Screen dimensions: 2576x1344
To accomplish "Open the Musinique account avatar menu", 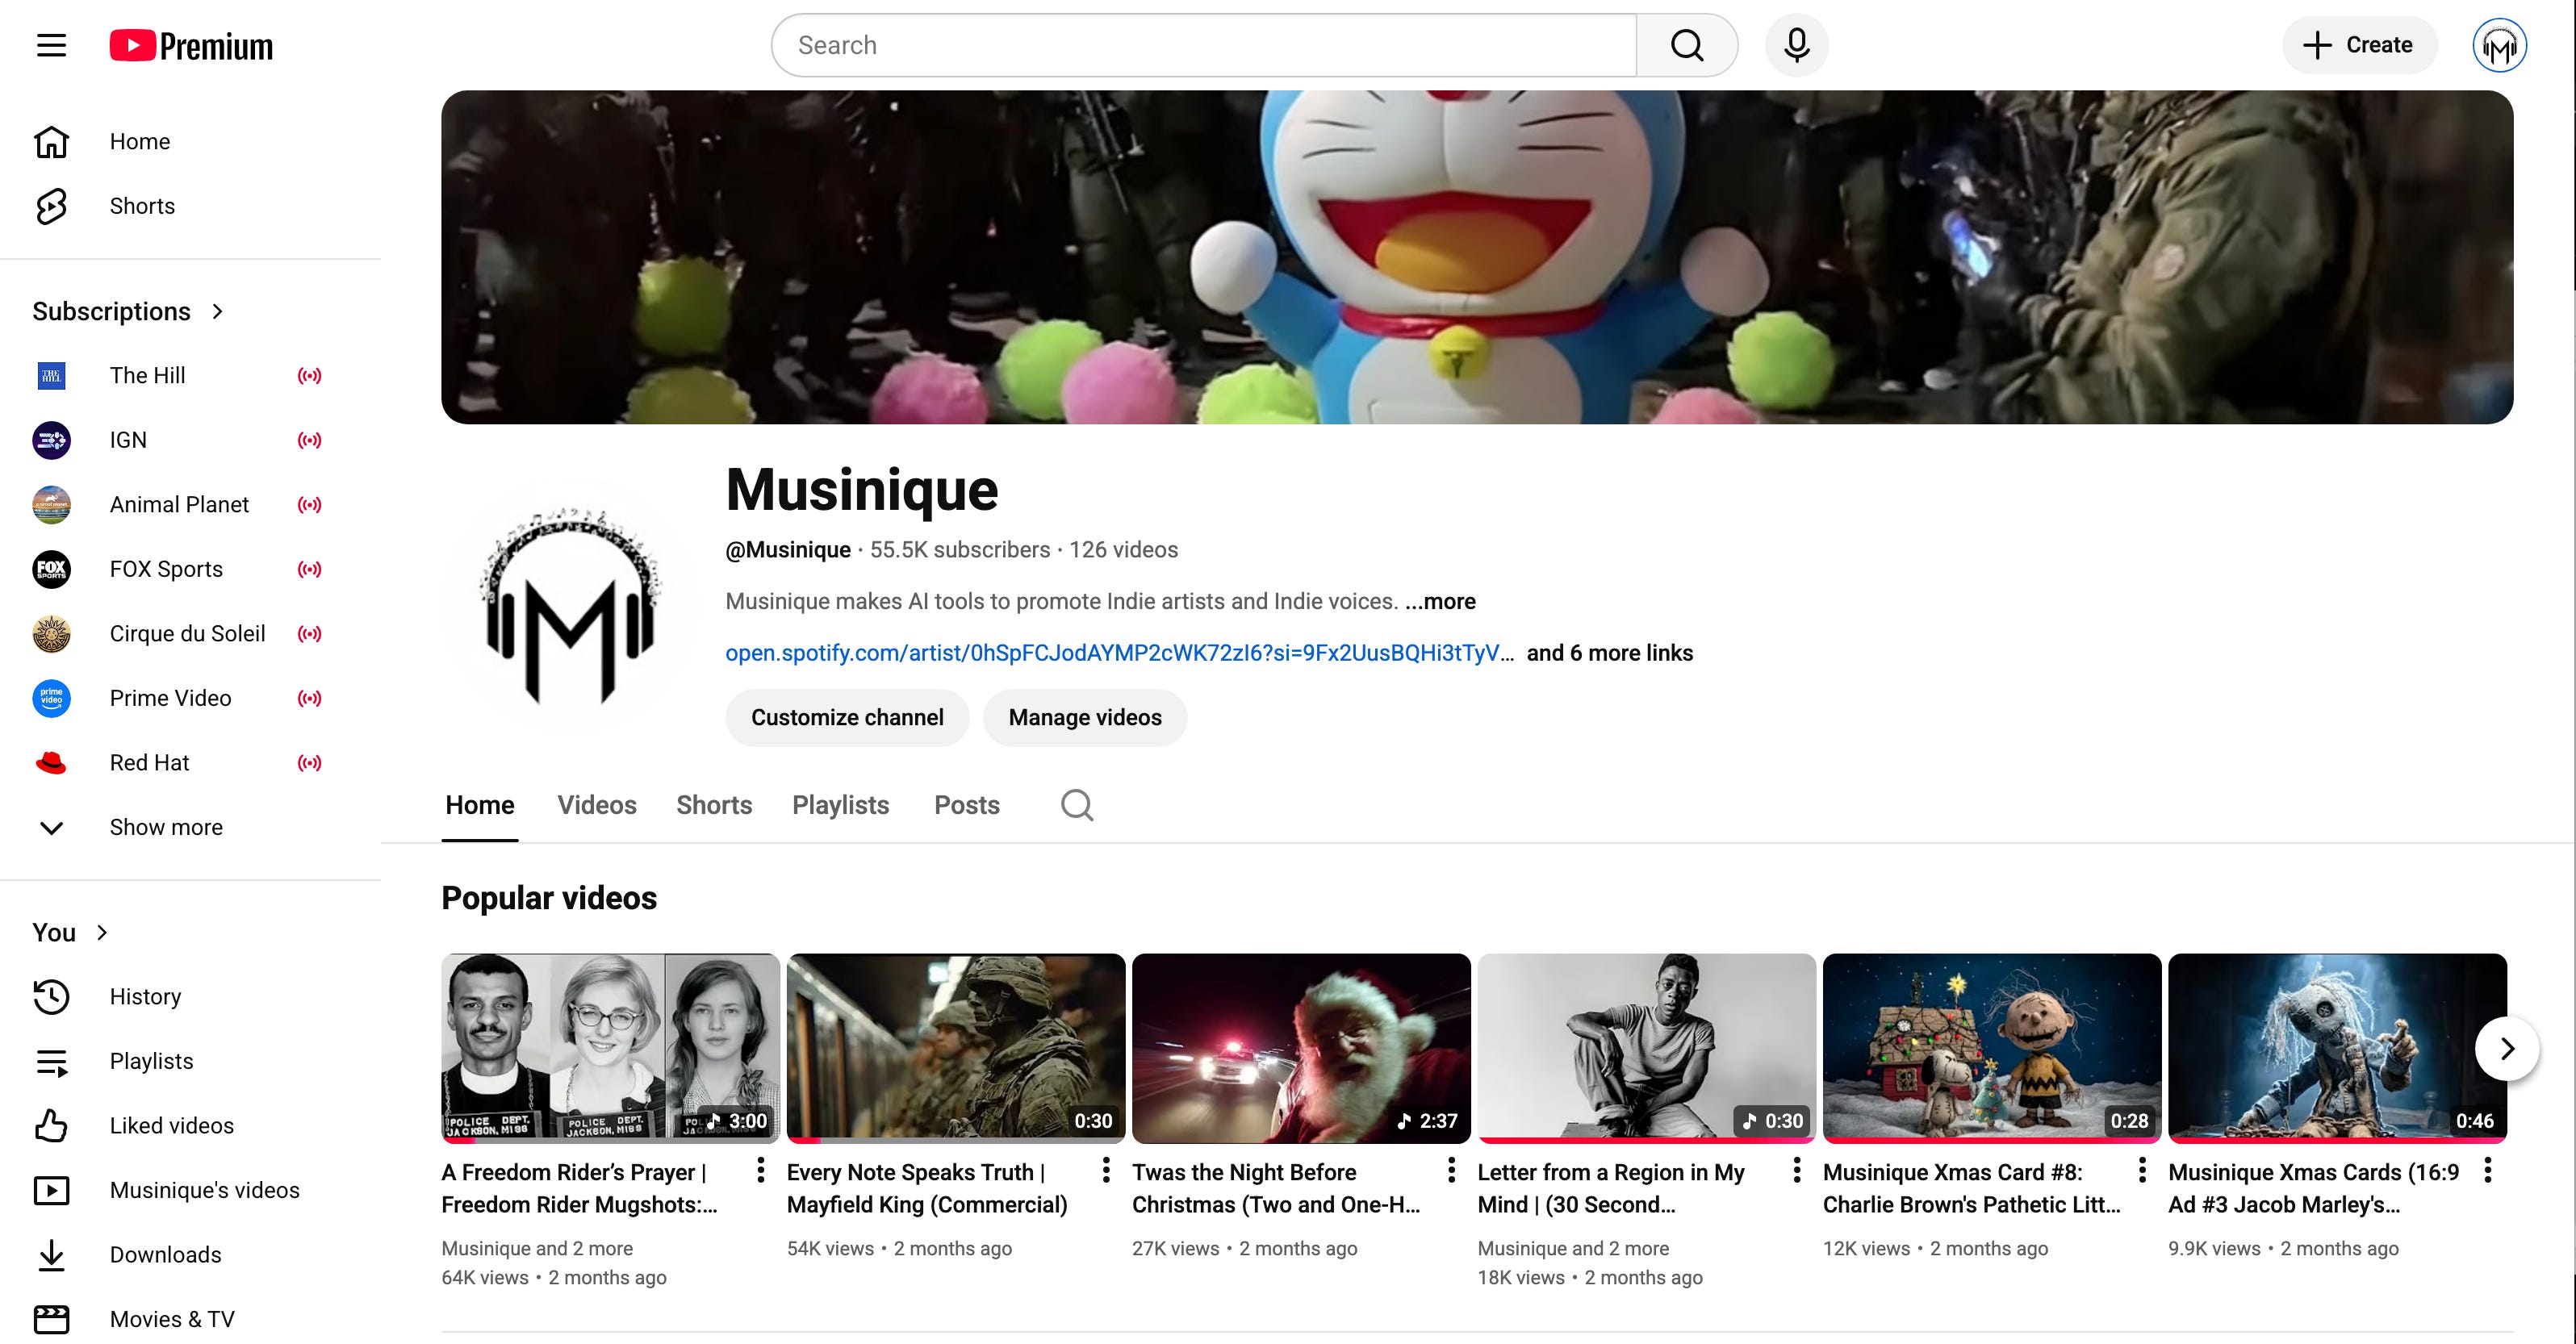I will [x=2499, y=46].
